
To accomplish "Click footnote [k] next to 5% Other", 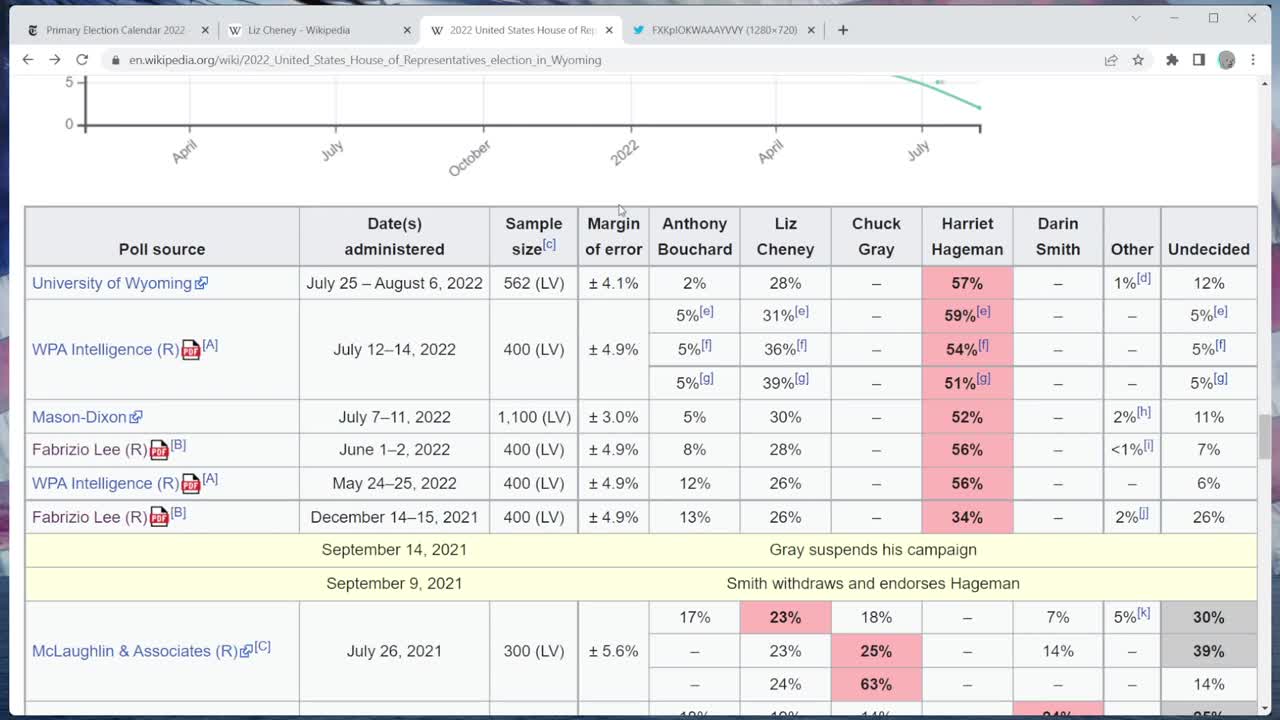I will (x=1143, y=613).
